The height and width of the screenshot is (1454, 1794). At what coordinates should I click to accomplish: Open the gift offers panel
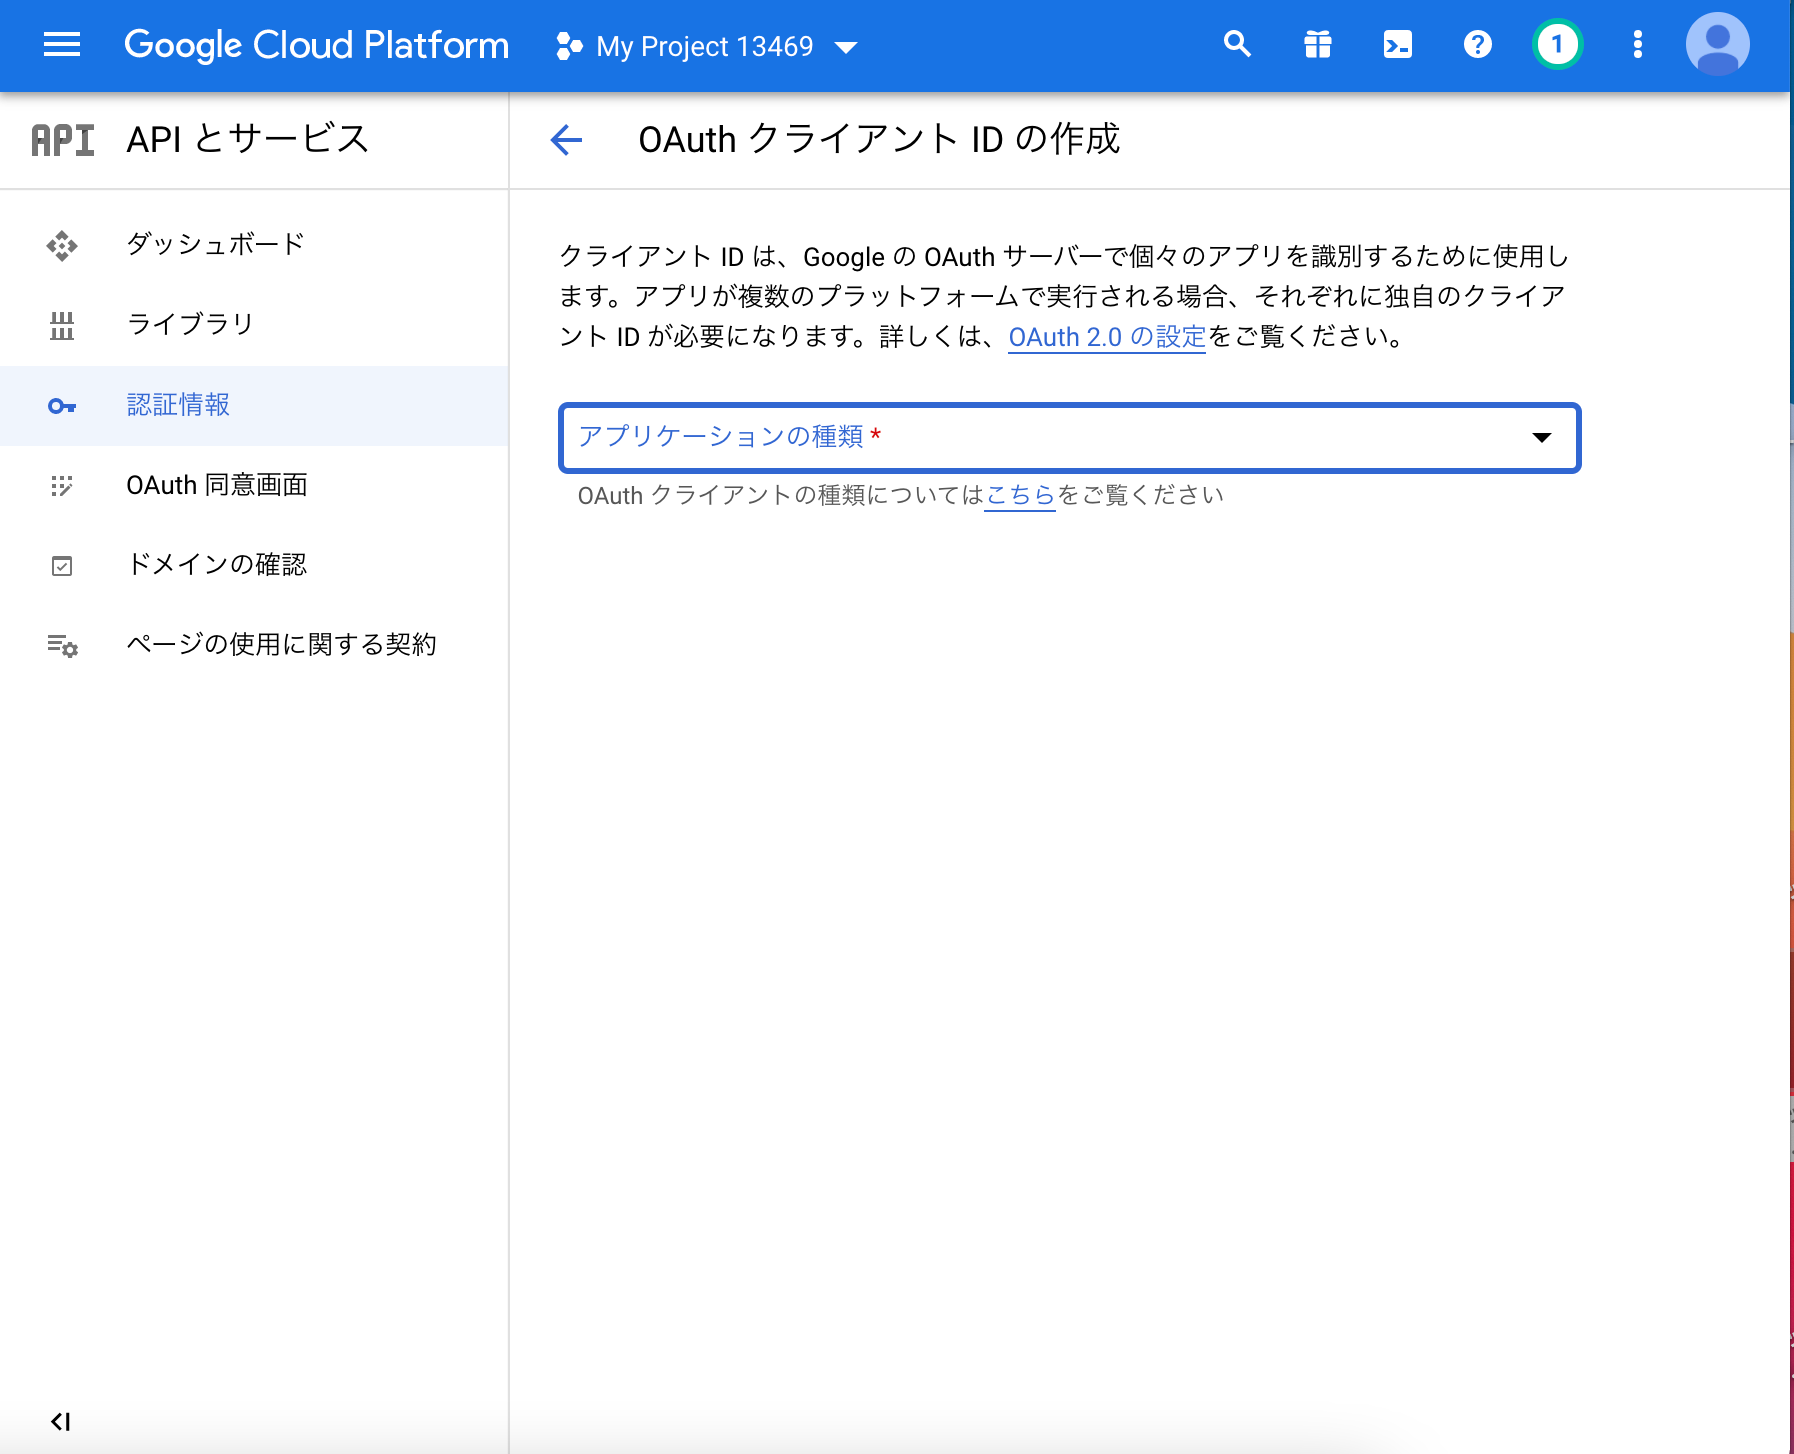1318,45
